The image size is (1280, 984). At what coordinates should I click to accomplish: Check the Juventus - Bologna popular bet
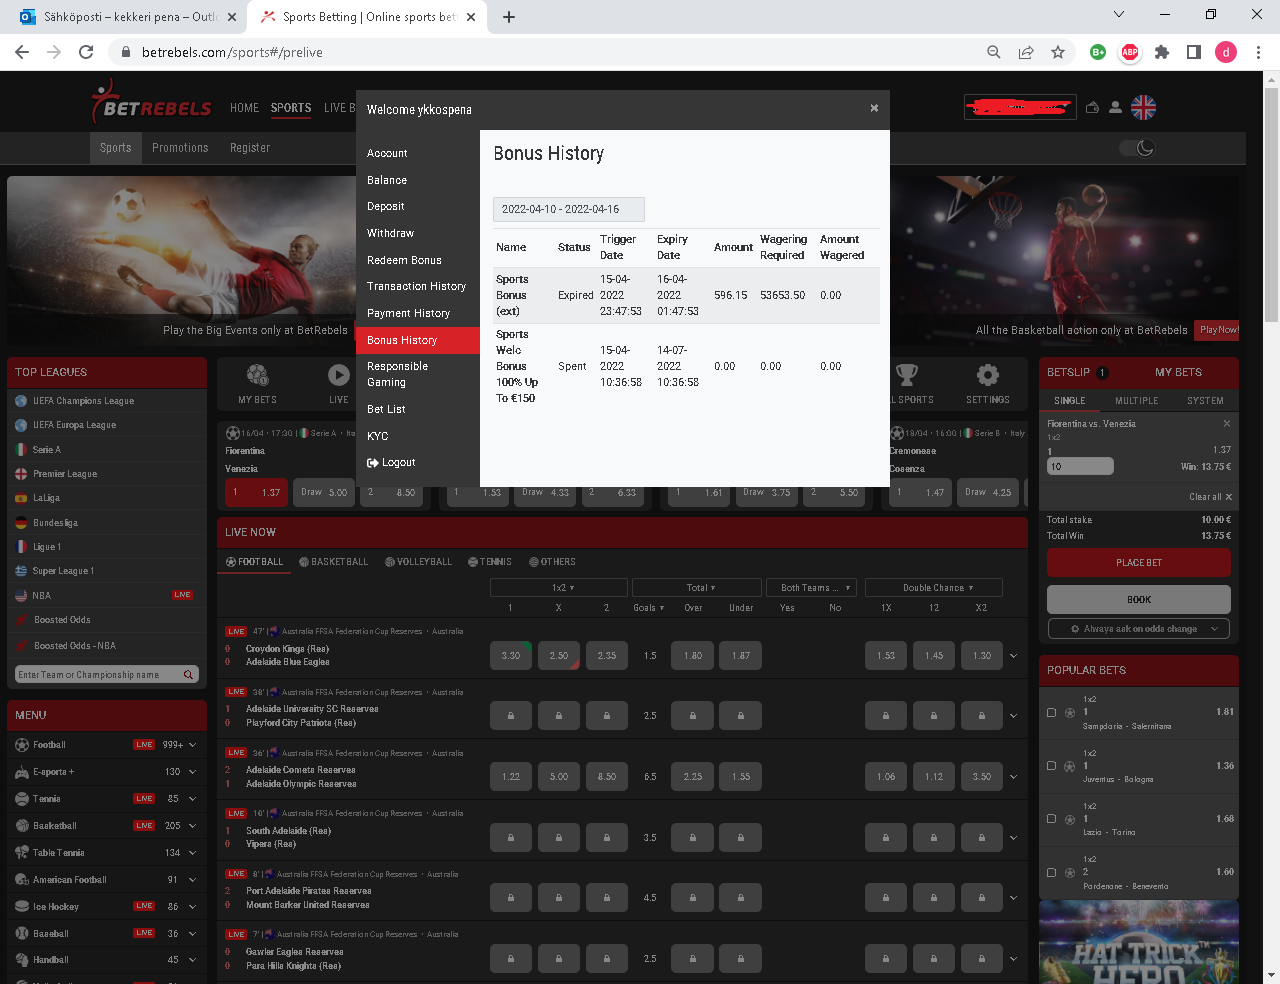pyautogui.click(x=1051, y=766)
